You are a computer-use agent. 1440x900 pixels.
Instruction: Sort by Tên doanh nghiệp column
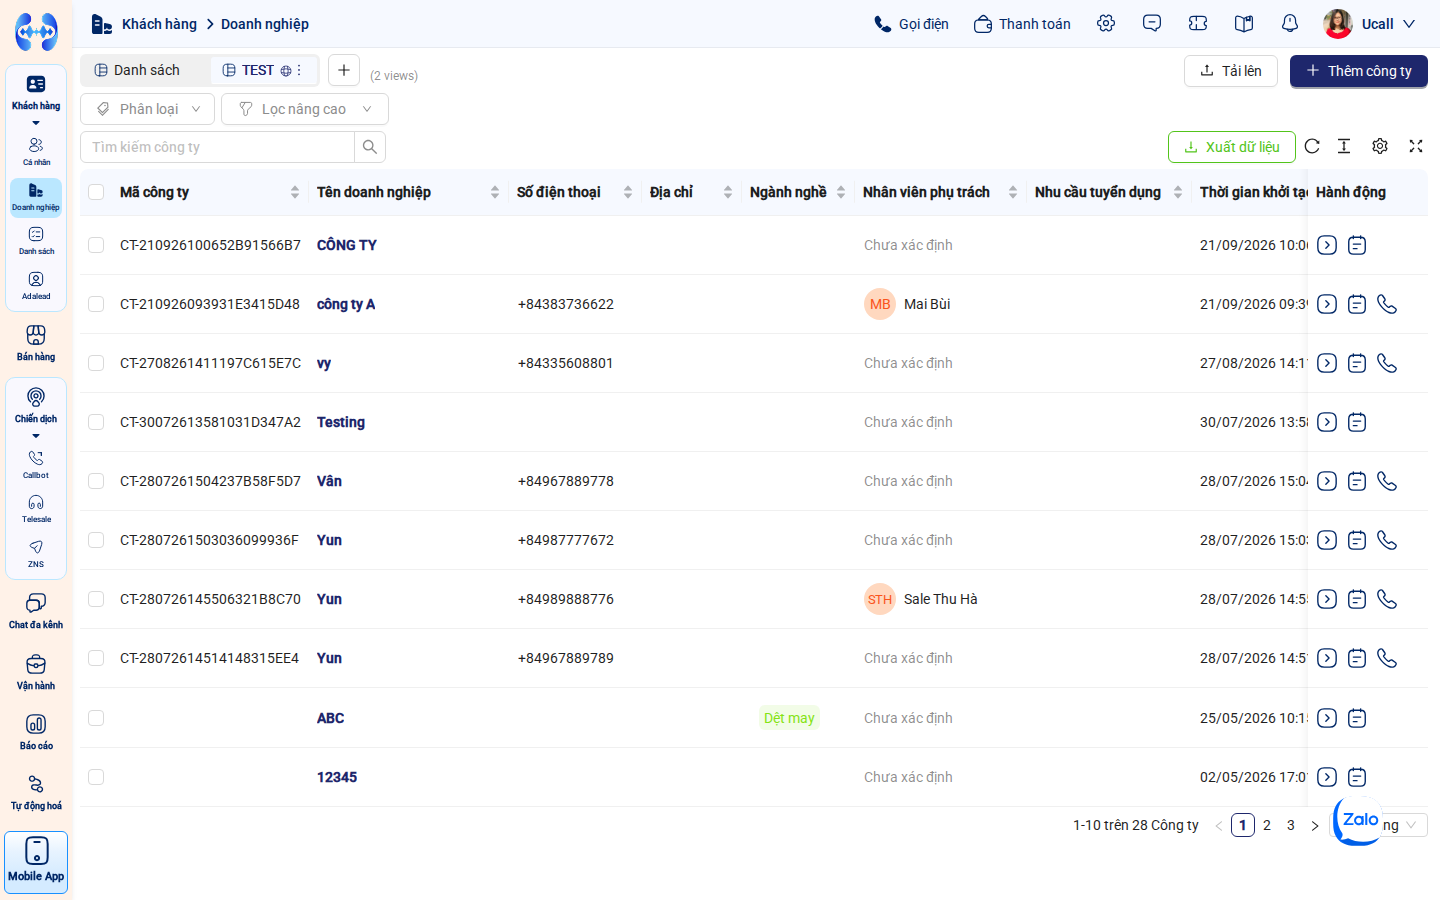(495, 192)
